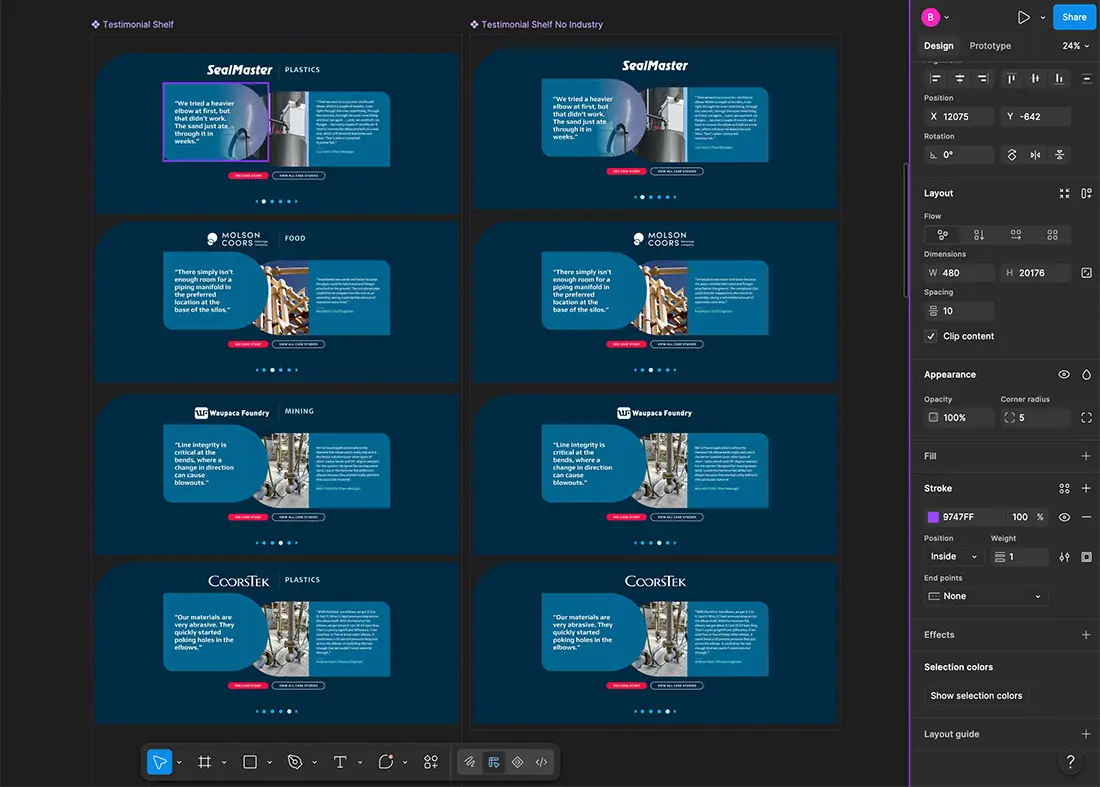Image resolution: width=1100 pixels, height=787 pixels.
Task: Set flow to vertical layout
Action: [x=979, y=235]
